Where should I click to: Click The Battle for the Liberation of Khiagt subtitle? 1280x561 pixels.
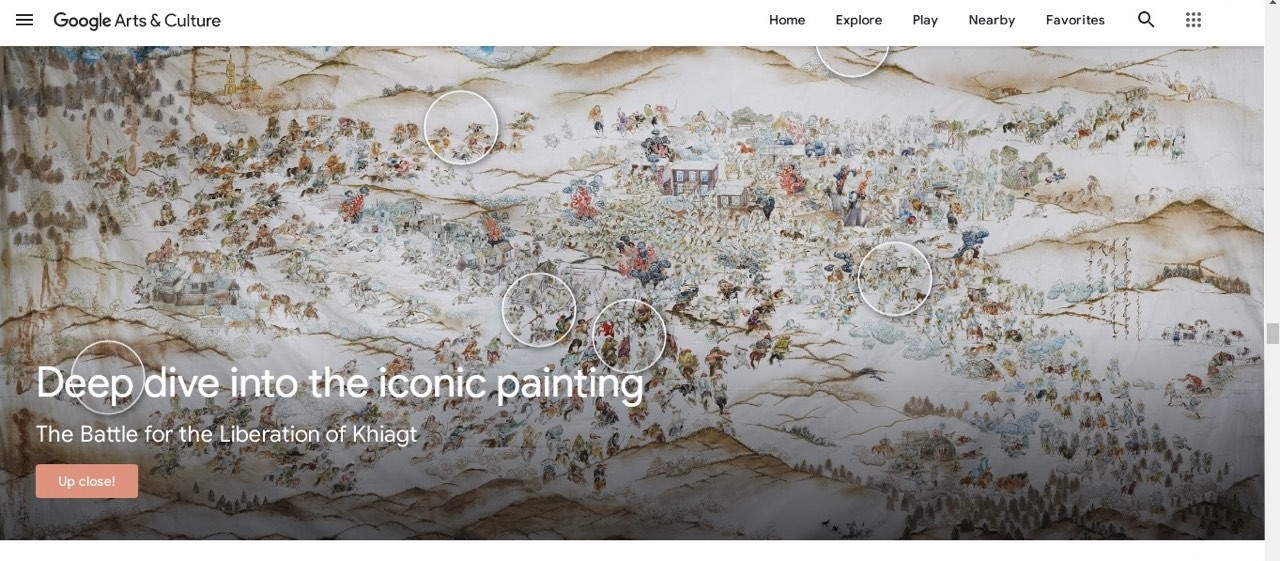[x=227, y=435]
